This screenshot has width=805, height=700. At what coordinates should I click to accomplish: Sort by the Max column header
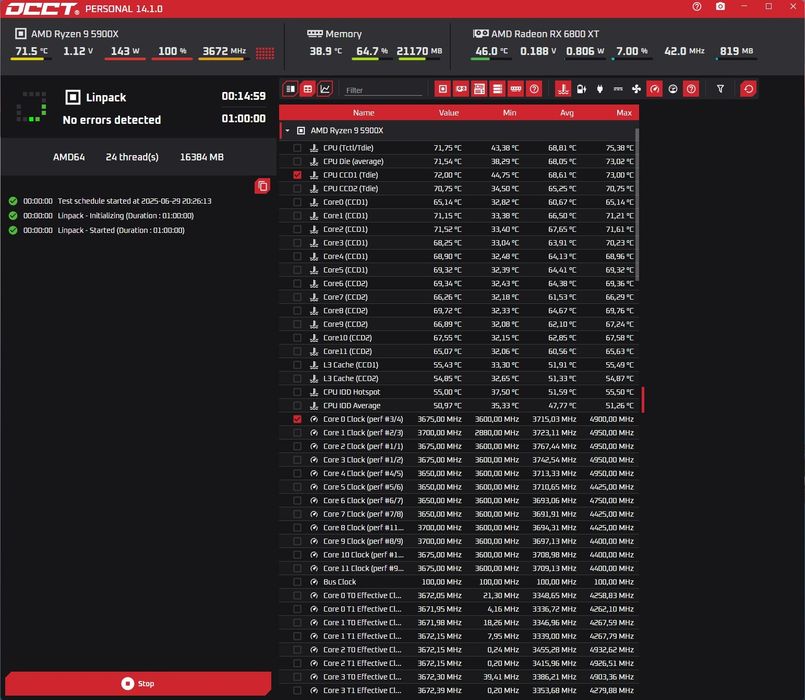tap(624, 112)
